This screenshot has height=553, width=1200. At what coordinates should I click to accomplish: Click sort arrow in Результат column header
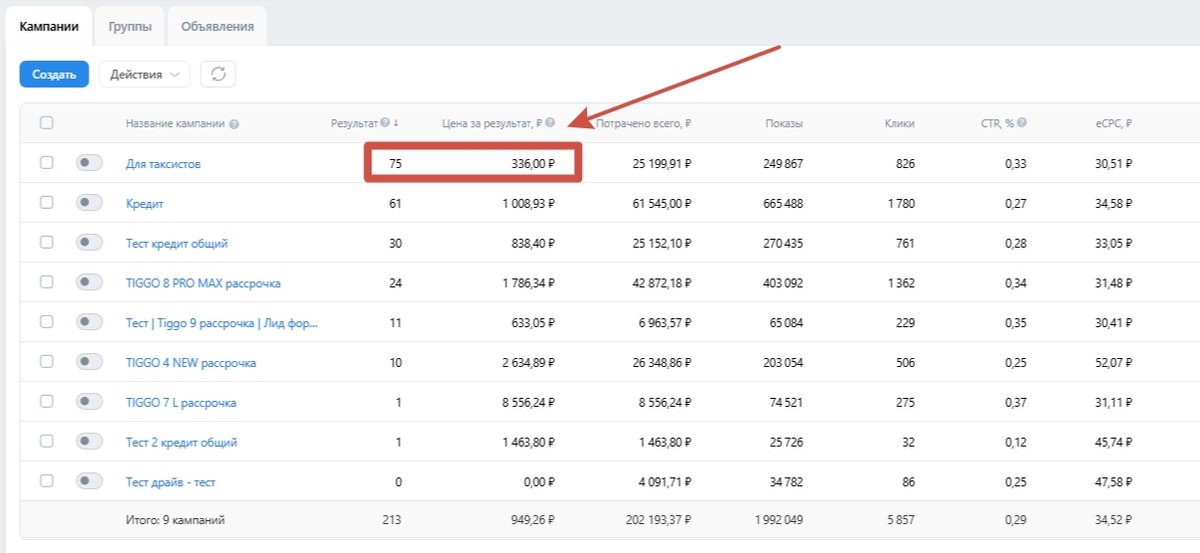pyautogui.click(x=396, y=123)
